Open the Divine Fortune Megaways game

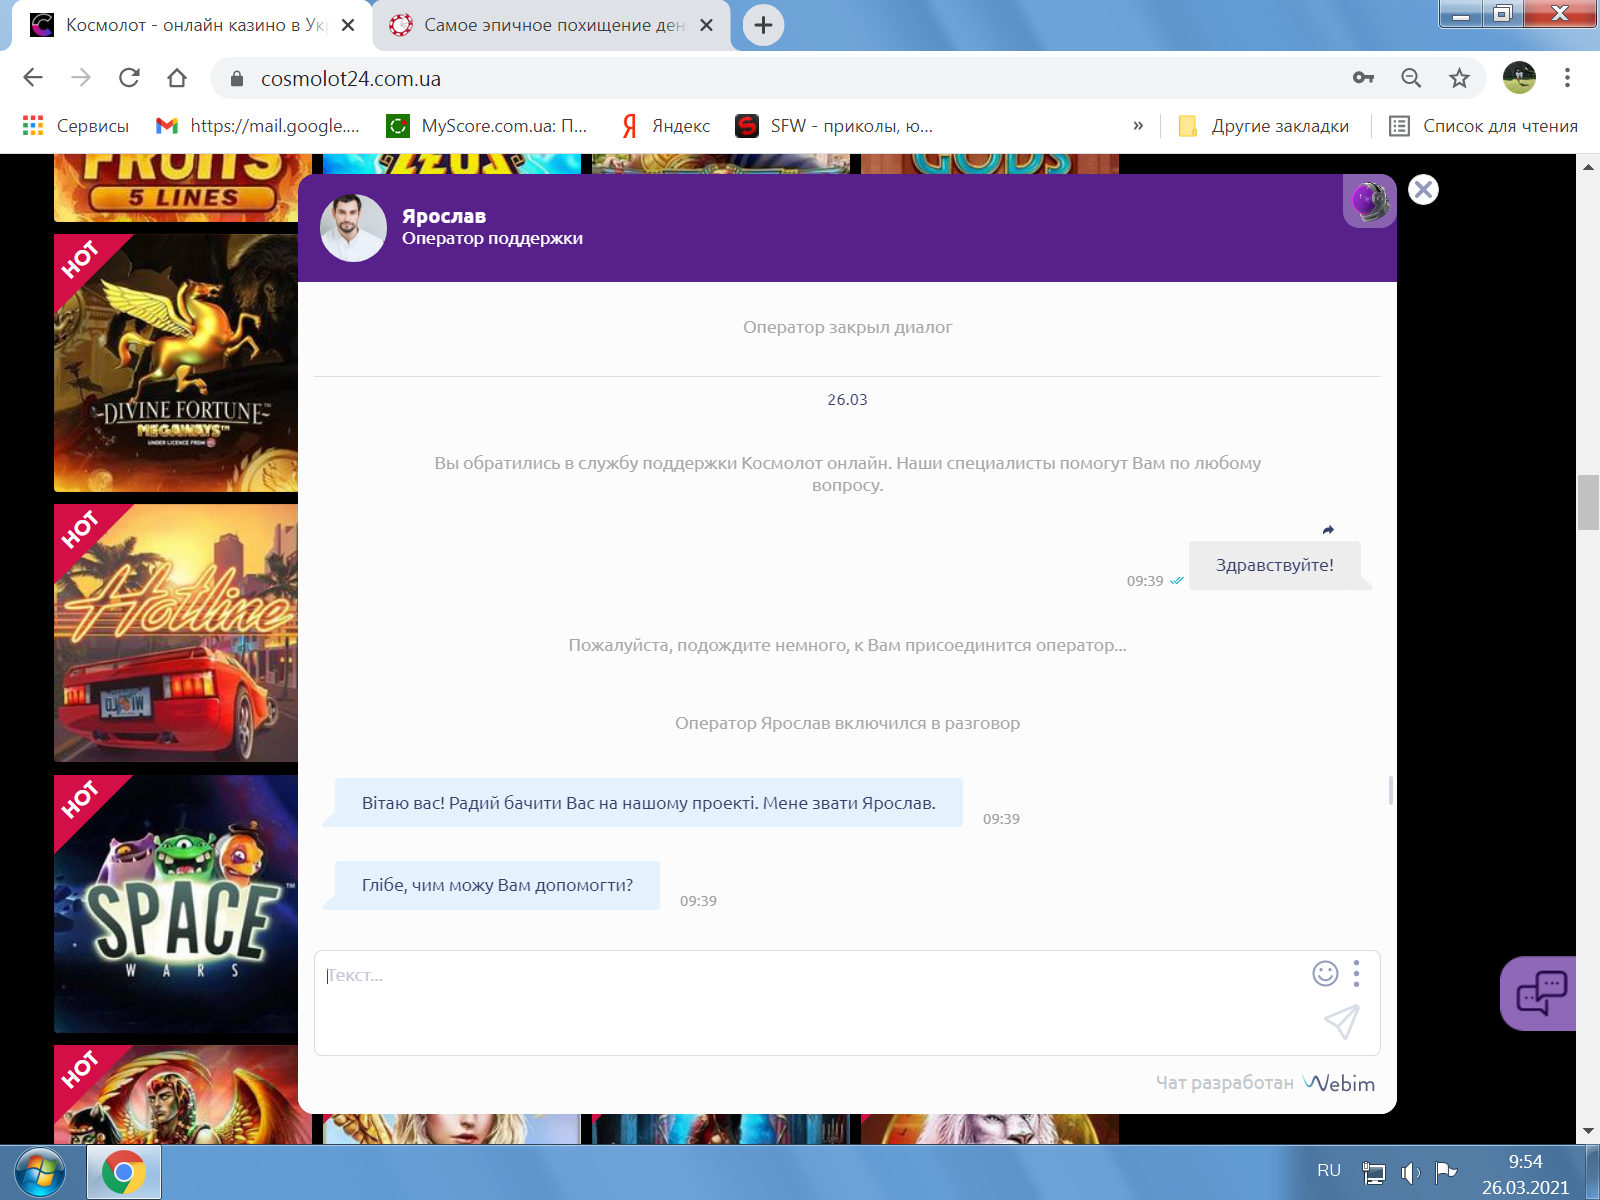[x=176, y=363]
